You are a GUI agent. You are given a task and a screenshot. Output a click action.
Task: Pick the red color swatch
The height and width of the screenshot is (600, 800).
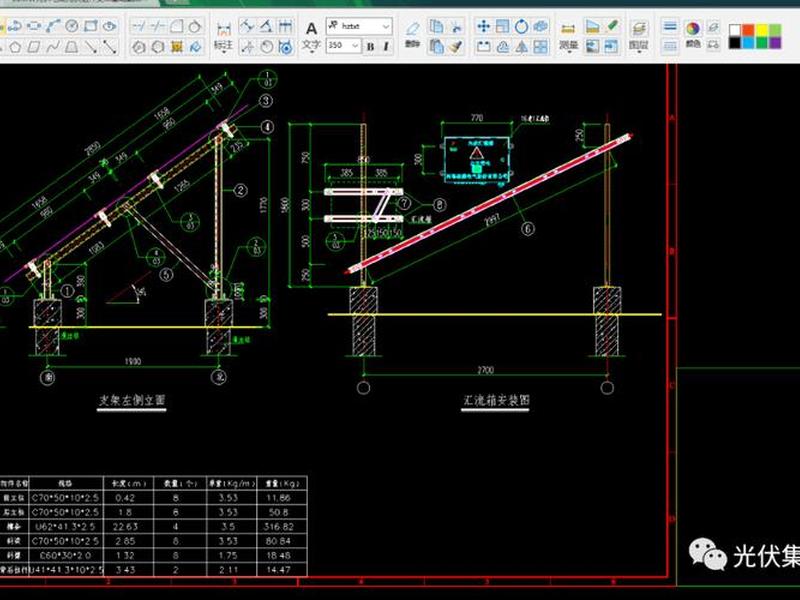(748, 30)
